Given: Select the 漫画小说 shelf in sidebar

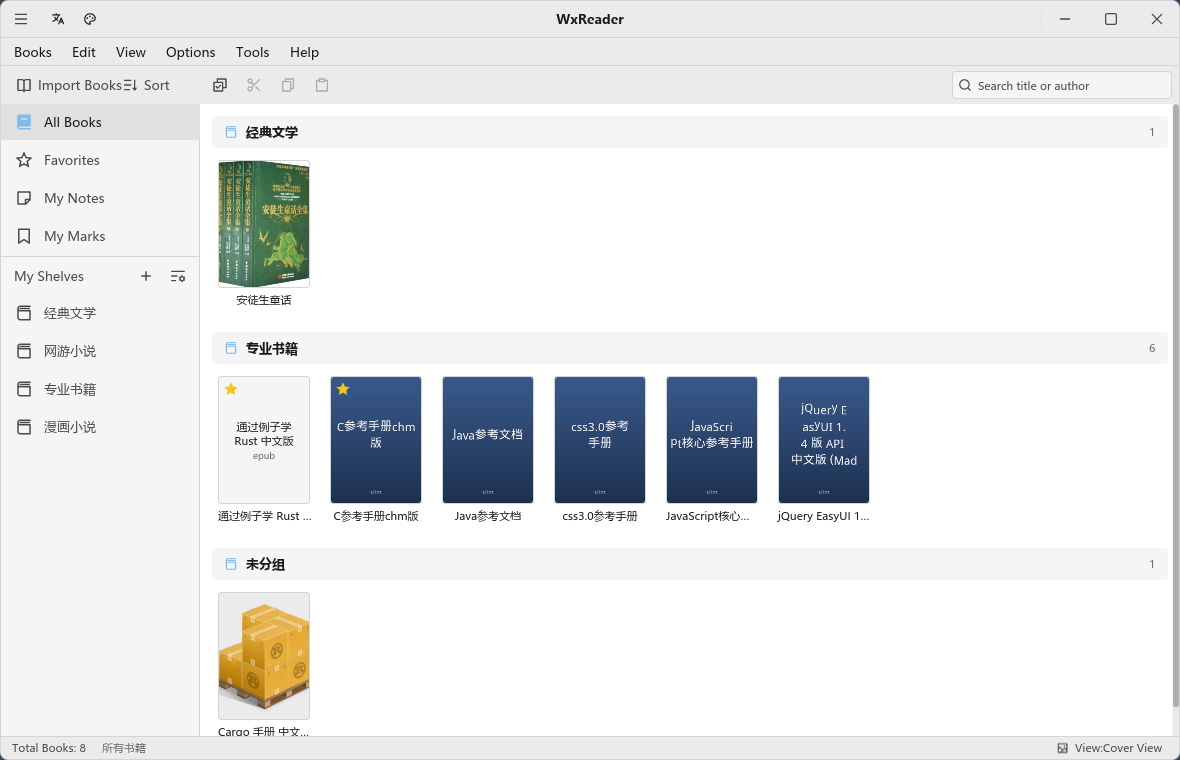Looking at the screenshot, I should coord(100,427).
